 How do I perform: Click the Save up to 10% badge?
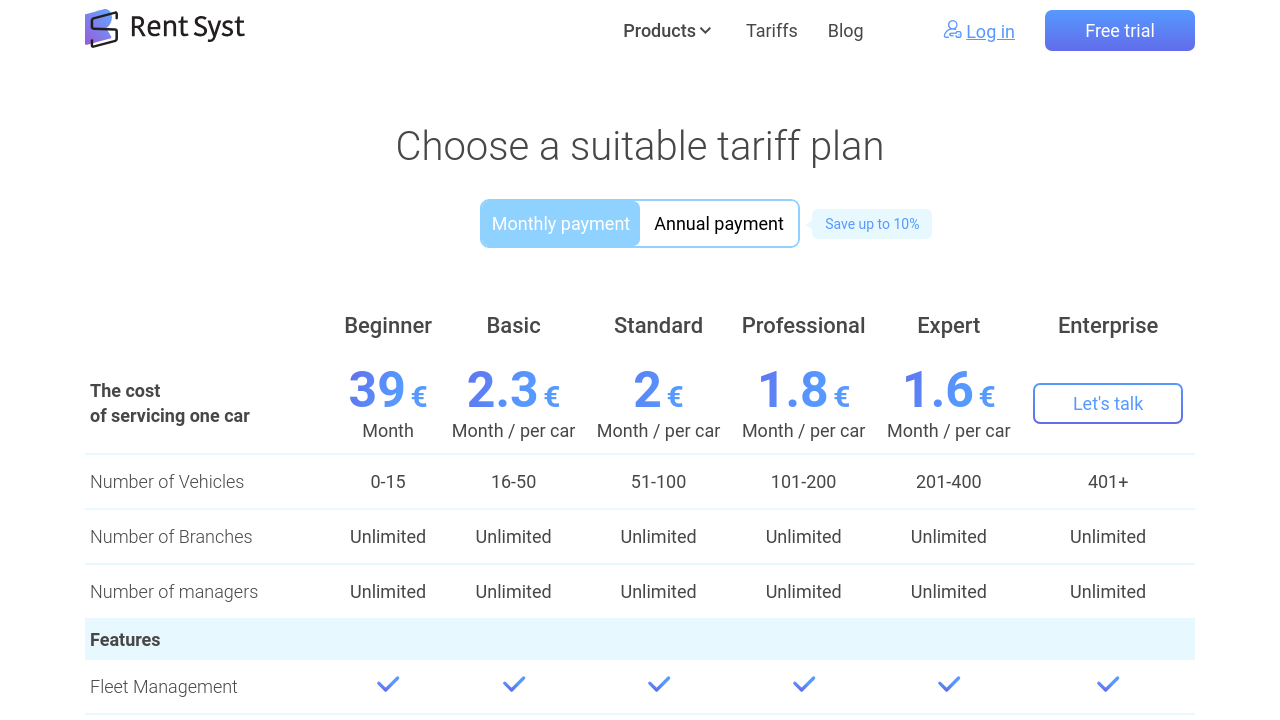[872, 224]
